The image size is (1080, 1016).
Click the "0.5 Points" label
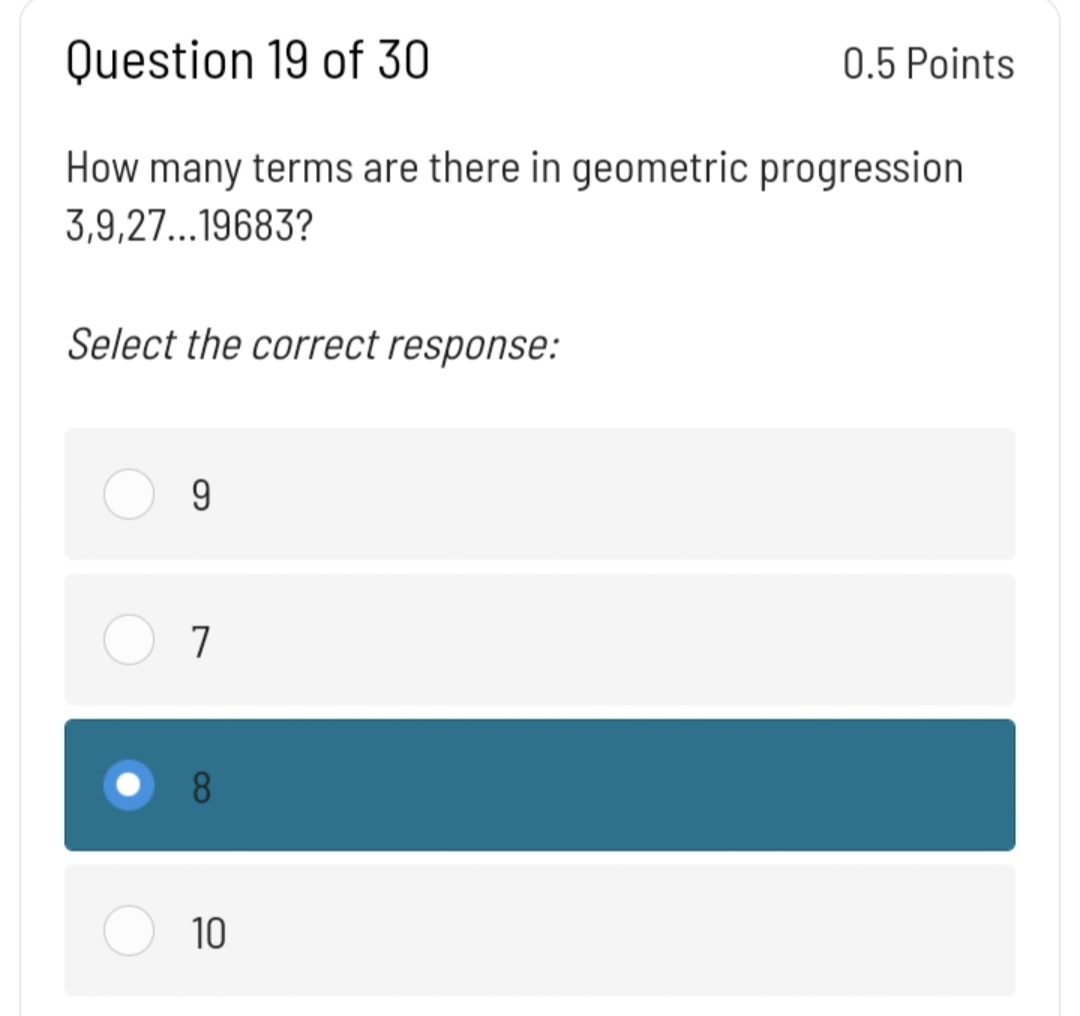pyautogui.click(x=928, y=65)
